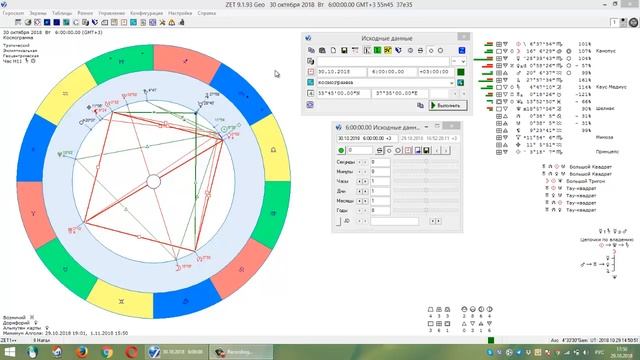Viewport: 640px width, 360px height.
Task: Click the triangle marker on the Принцепс row
Action: tap(505, 152)
